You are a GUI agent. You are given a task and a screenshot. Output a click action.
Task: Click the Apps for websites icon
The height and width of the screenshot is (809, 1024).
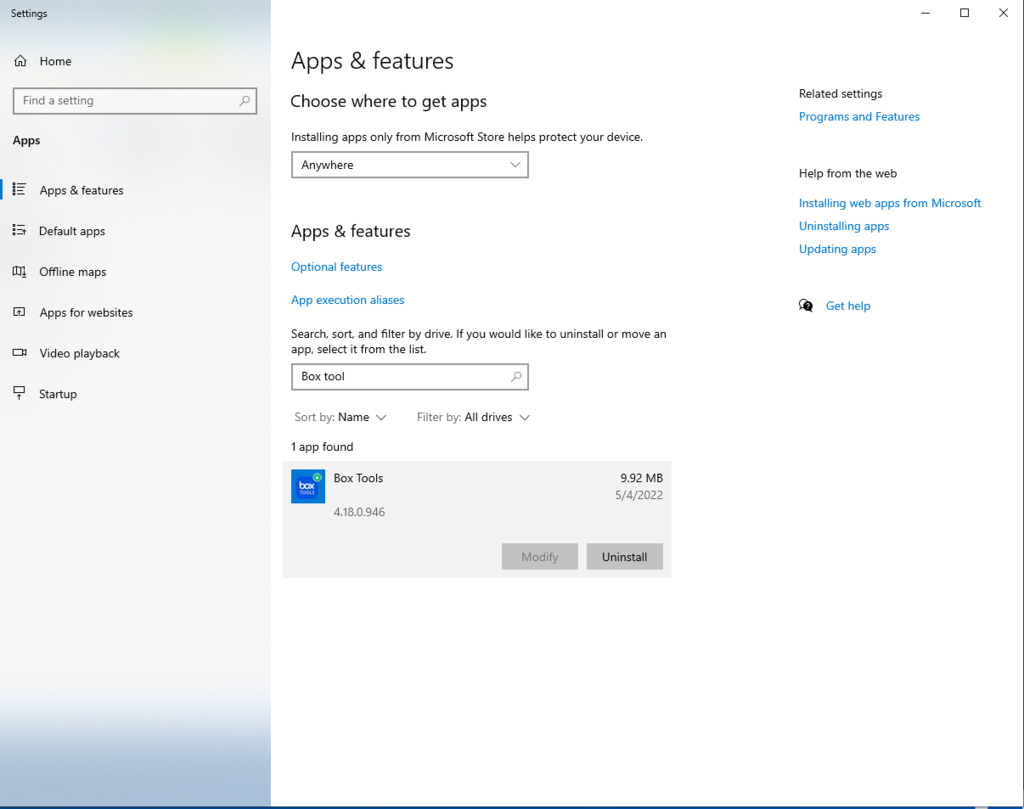[19, 313]
